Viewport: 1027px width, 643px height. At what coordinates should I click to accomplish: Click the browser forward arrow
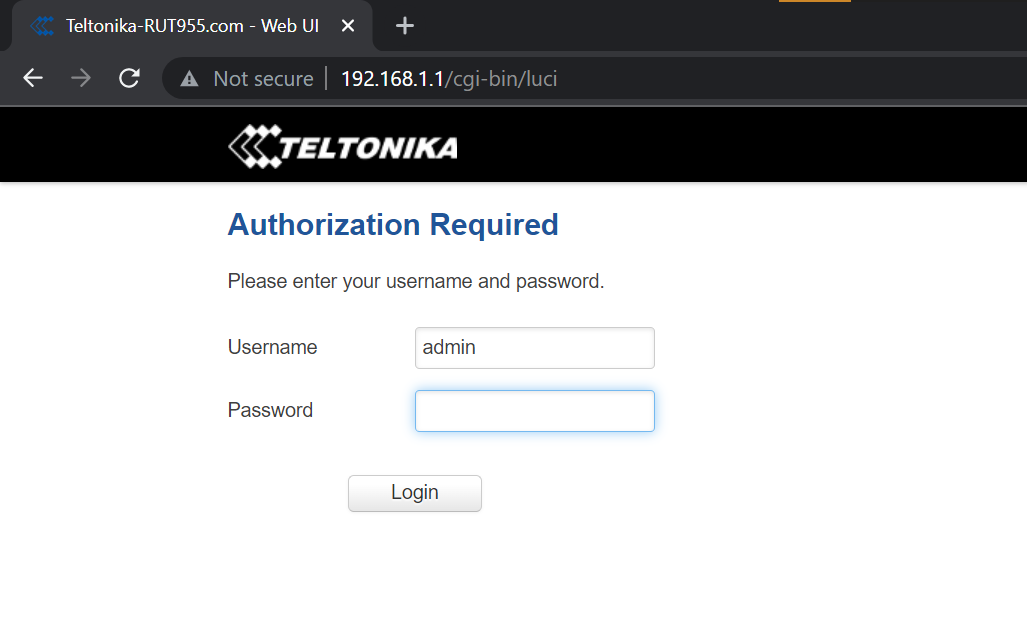[81, 79]
